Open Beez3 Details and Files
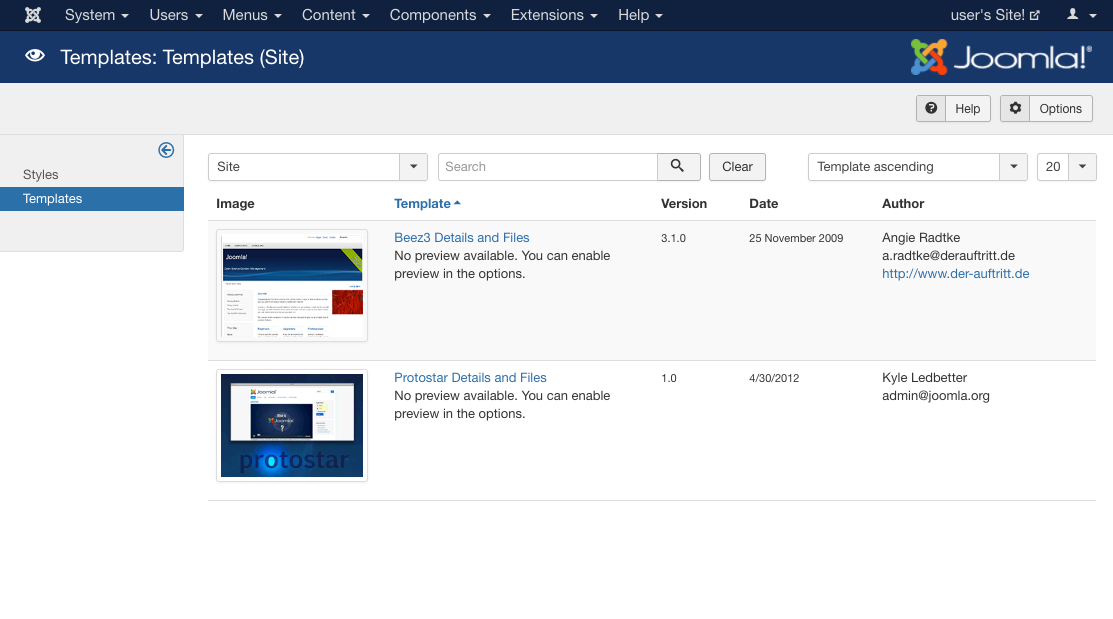Viewport: 1113px width, 619px height. [x=461, y=238]
